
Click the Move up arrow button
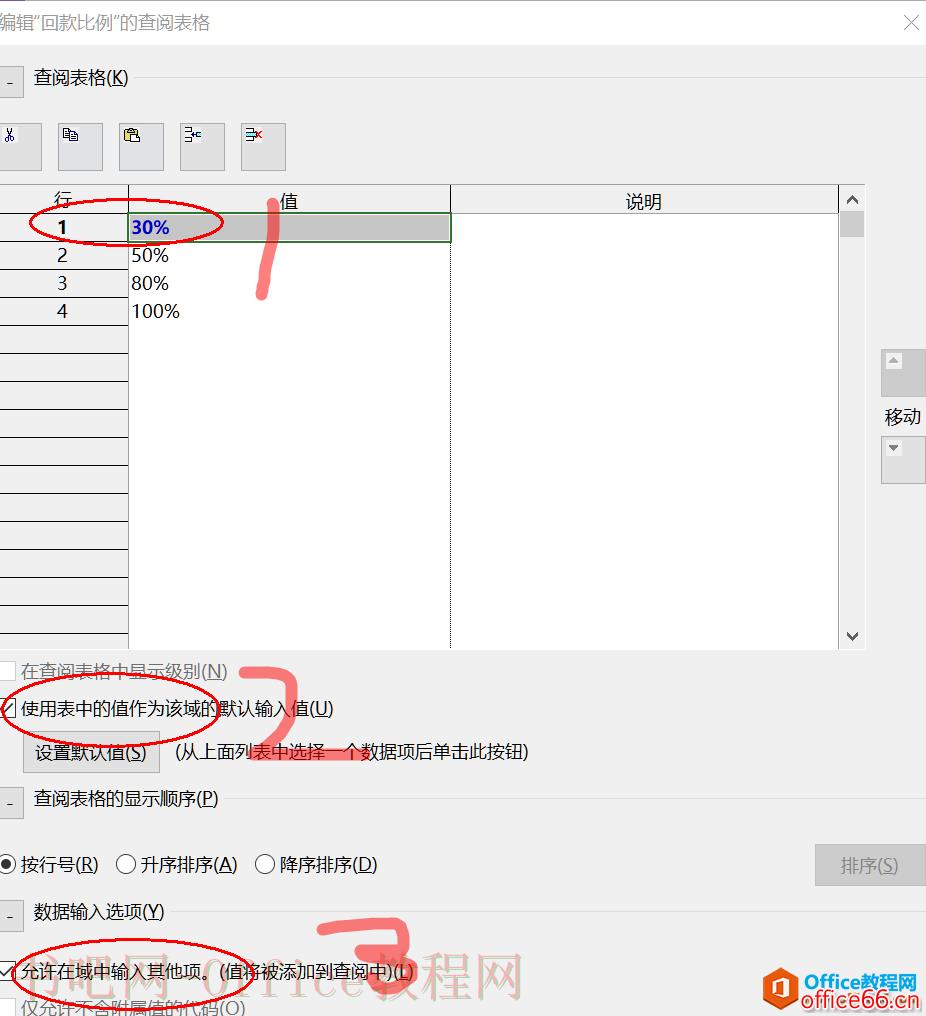pos(903,373)
